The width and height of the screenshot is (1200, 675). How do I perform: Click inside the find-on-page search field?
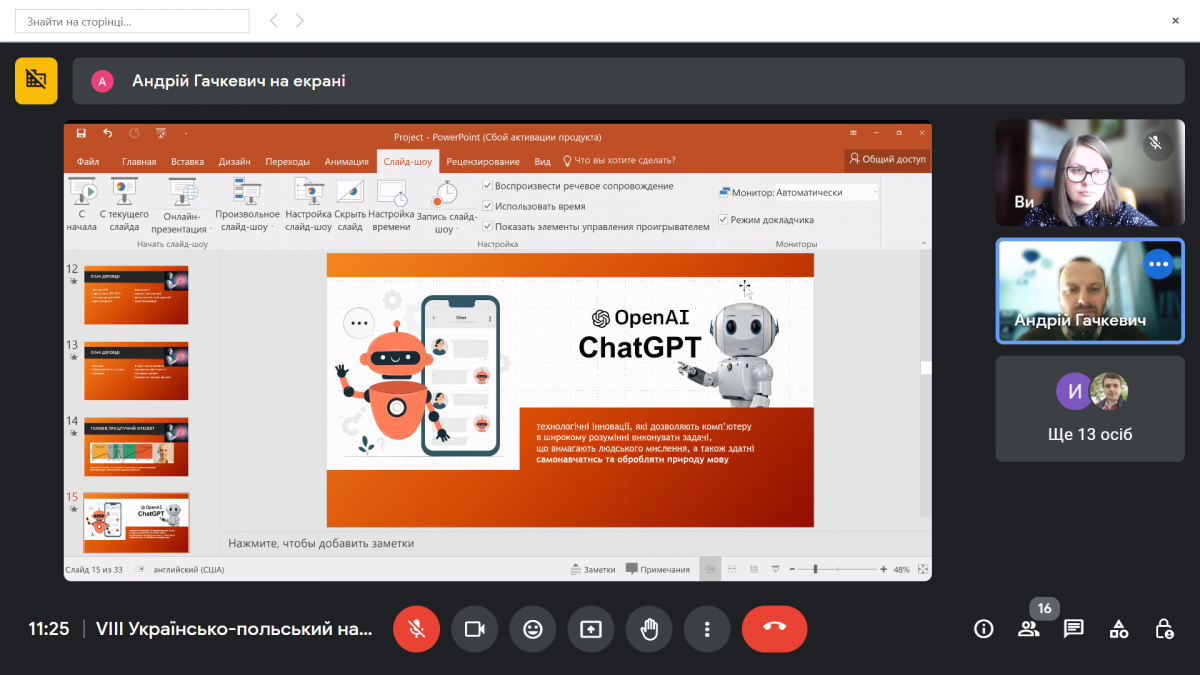point(133,21)
